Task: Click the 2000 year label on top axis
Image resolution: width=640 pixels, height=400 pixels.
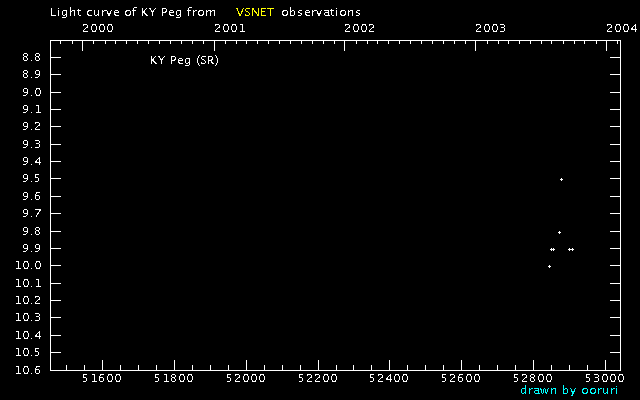Action: tap(98, 28)
